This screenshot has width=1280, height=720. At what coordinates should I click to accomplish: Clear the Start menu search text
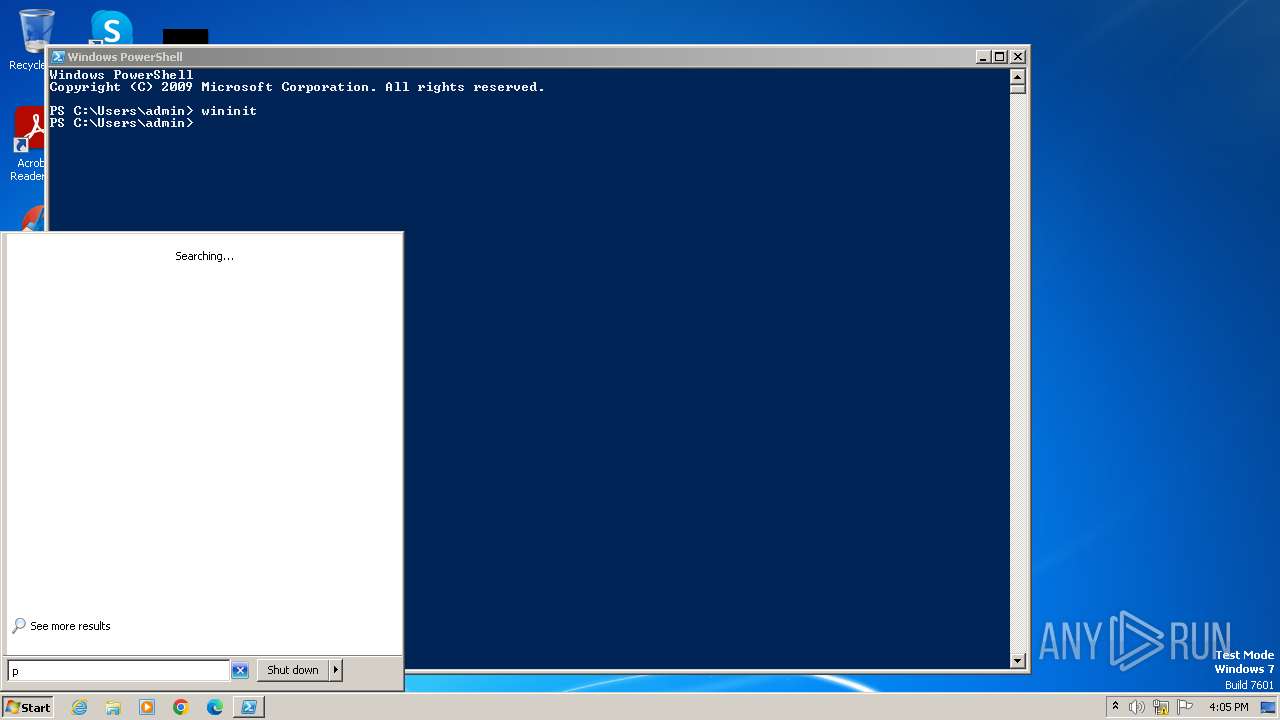tap(240, 671)
